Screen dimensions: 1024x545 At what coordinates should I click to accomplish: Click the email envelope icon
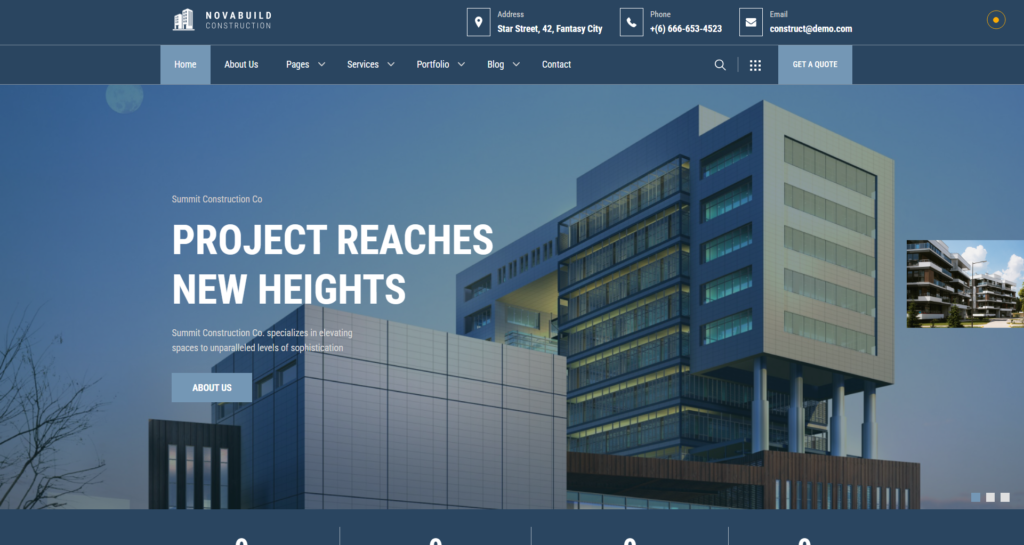pyautogui.click(x=751, y=22)
